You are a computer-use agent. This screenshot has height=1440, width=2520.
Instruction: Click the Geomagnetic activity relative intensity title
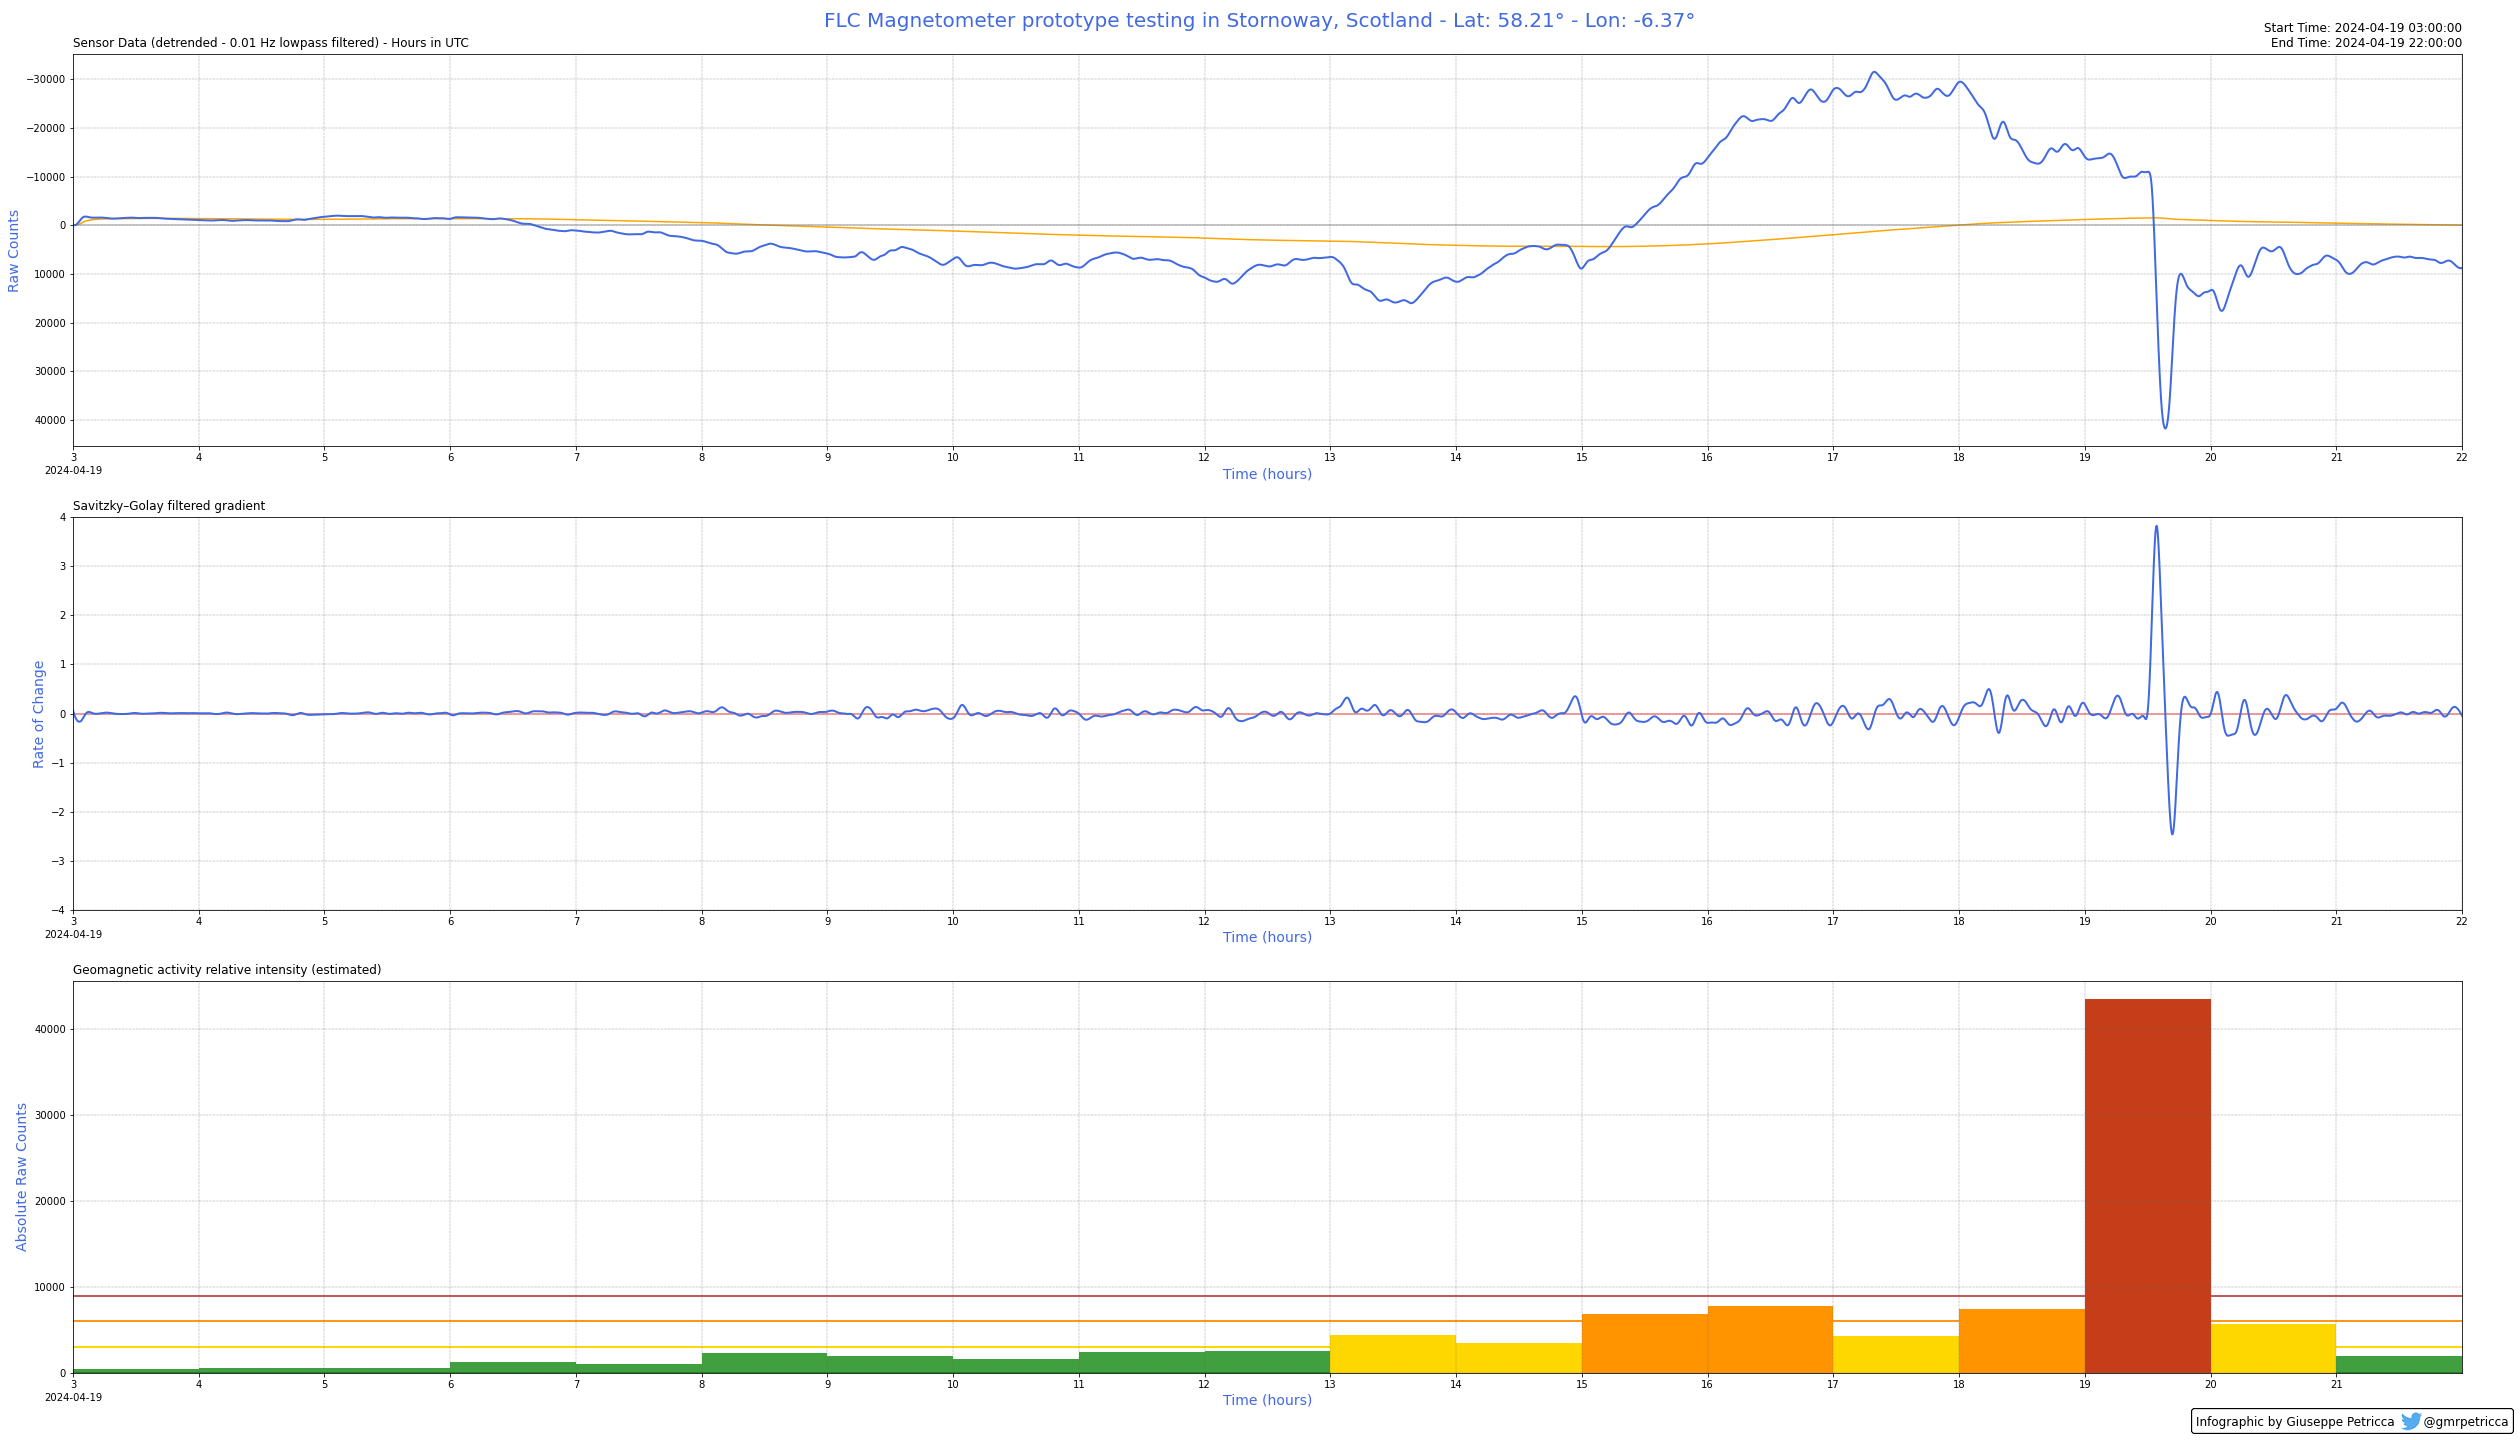coord(227,970)
